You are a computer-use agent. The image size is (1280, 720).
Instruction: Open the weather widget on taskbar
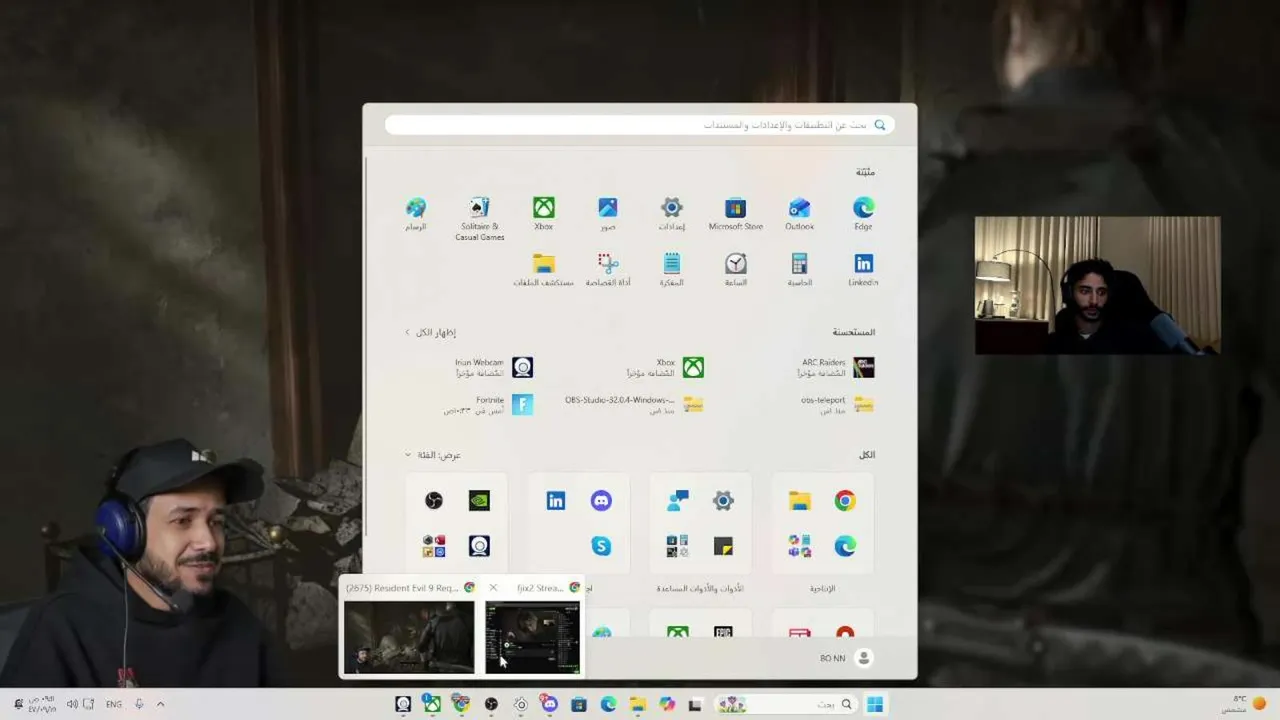coord(1246,704)
